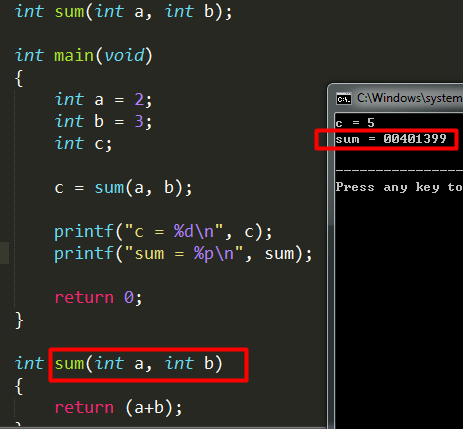Click the assignment line "c = sum(a, b);"
463x429 pixels.
pos(123,188)
